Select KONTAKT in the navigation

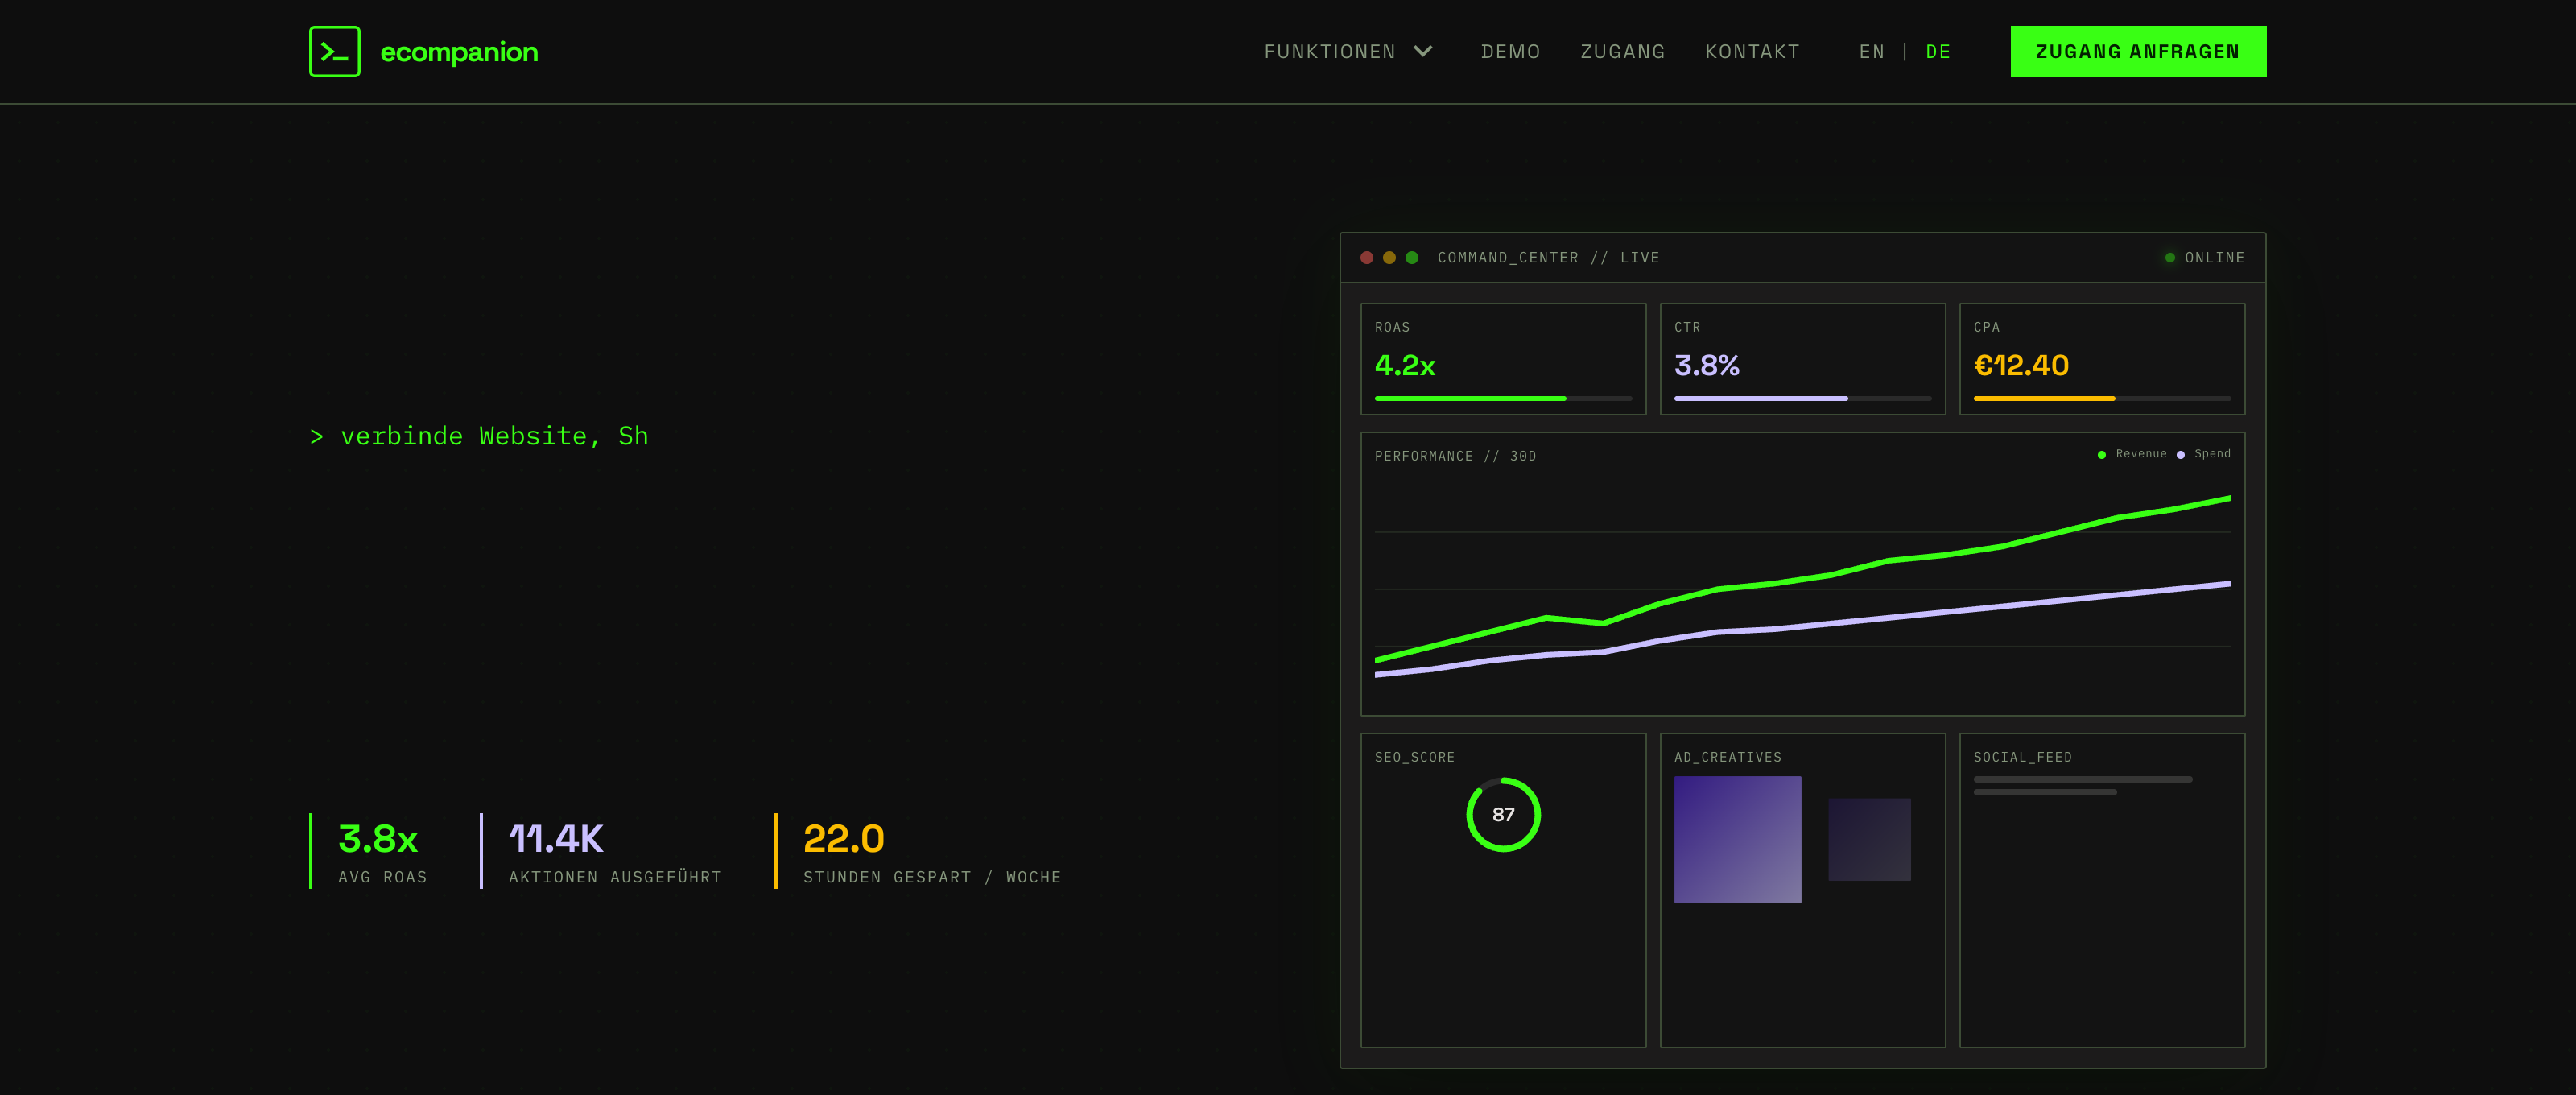1752,51
